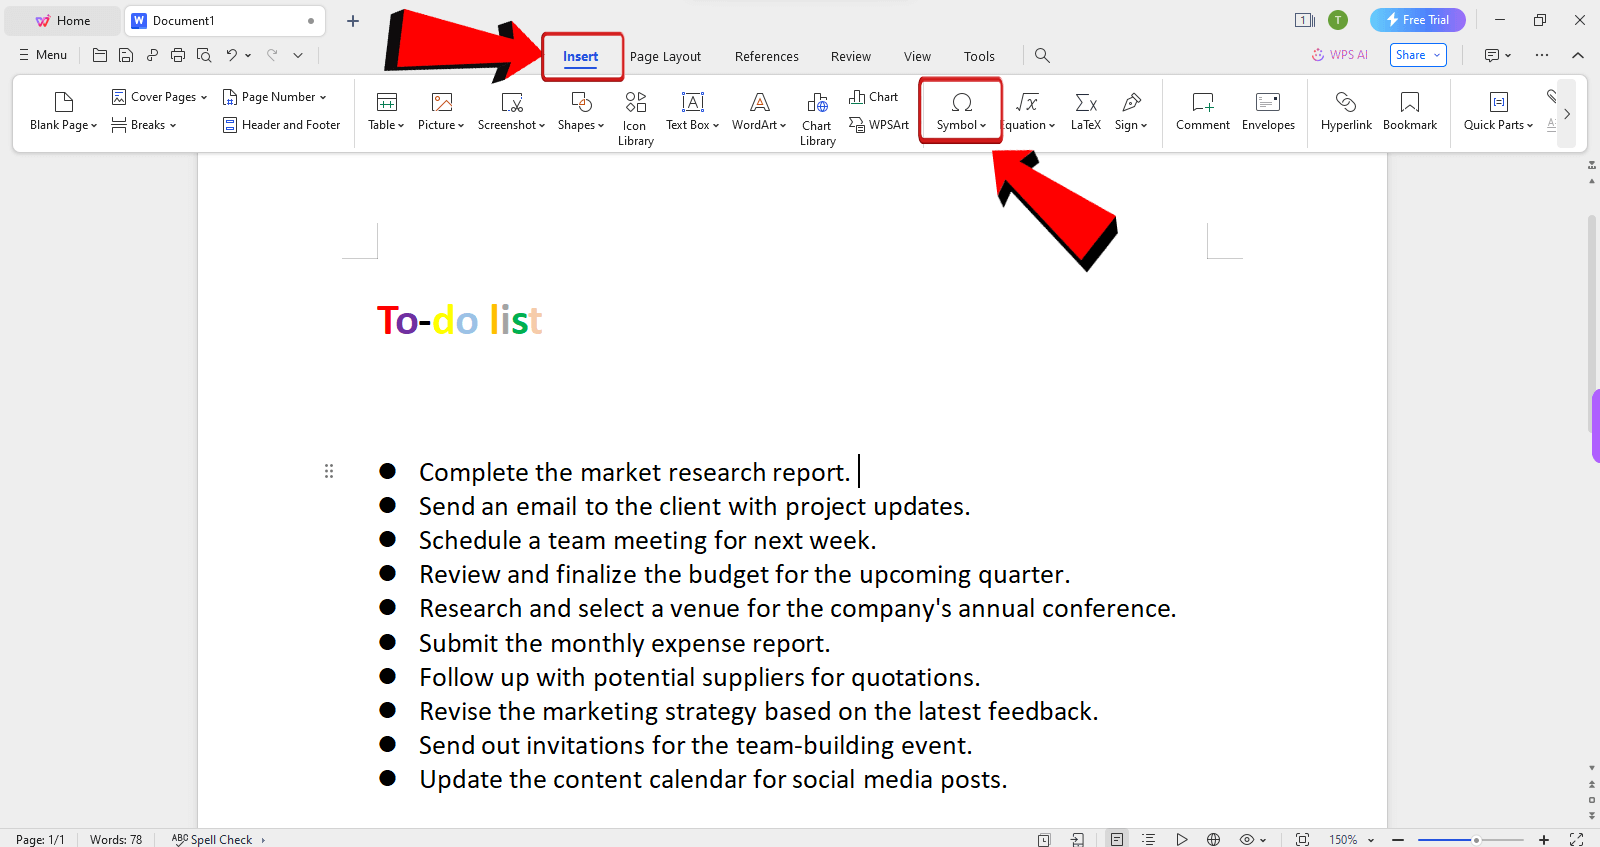Click the To-do list heading
This screenshot has height=847, width=1600.
tap(460, 320)
